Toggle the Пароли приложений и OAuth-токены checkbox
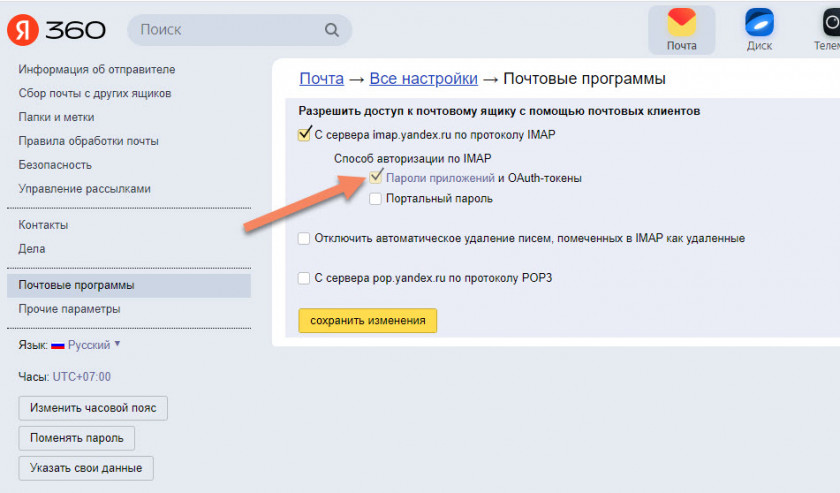The image size is (840, 493). [376, 177]
